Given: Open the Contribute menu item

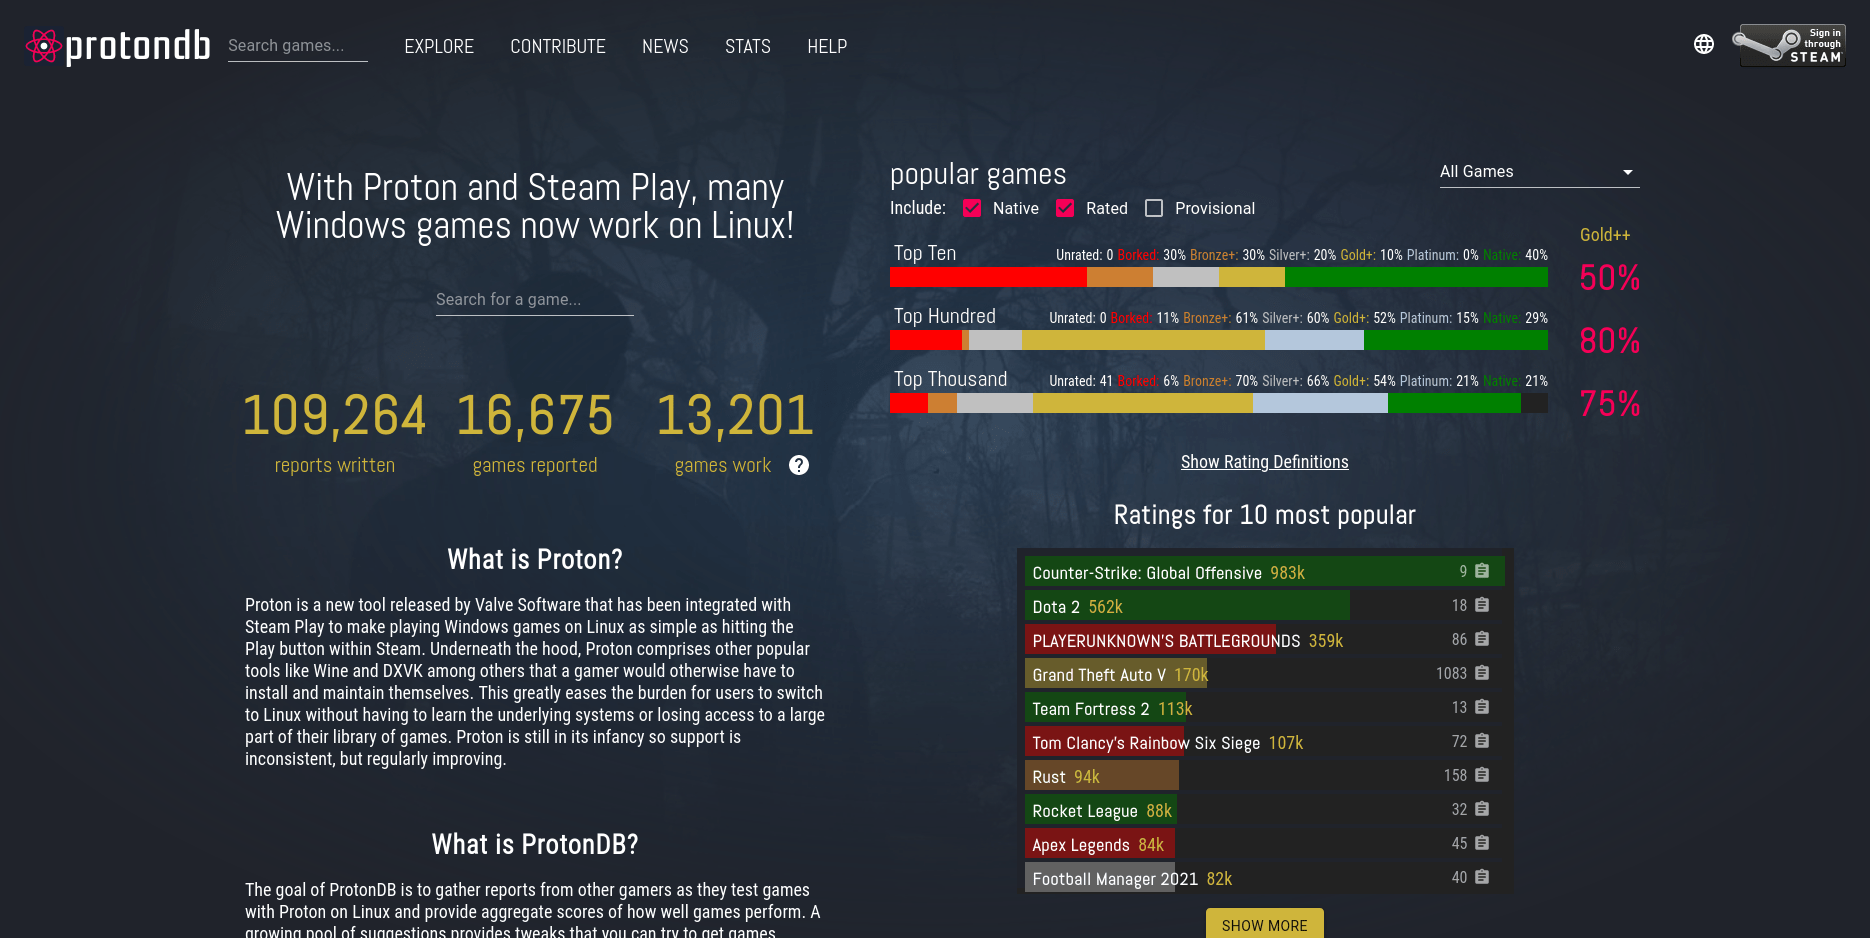Looking at the screenshot, I should (x=558, y=47).
